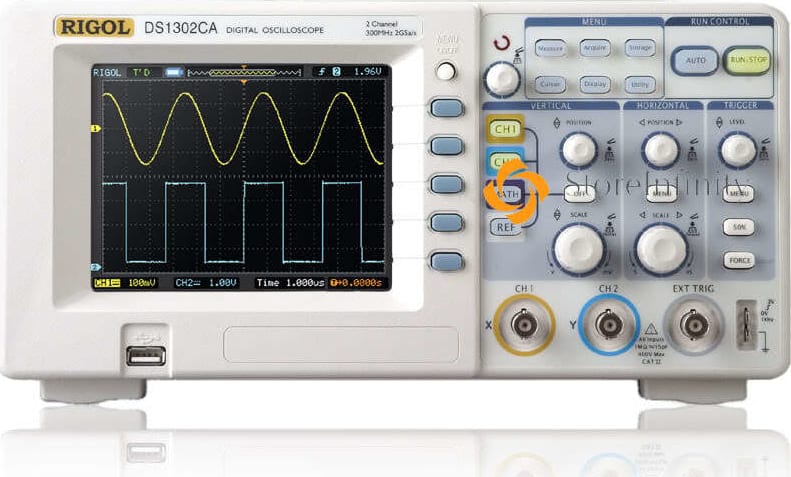Click the CH2 BNC input connector
Viewport: 791px width, 477px height.
pos(608,325)
